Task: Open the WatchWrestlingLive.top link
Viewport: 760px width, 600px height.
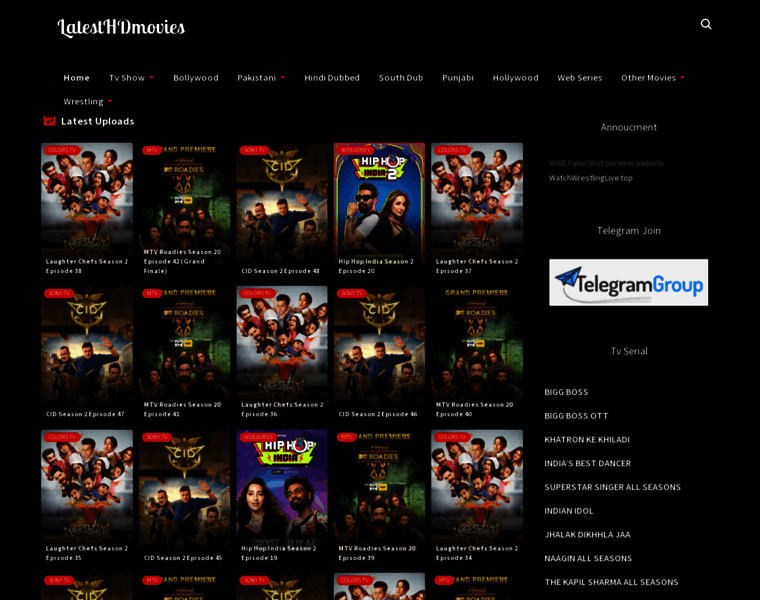Action: coord(590,178)
